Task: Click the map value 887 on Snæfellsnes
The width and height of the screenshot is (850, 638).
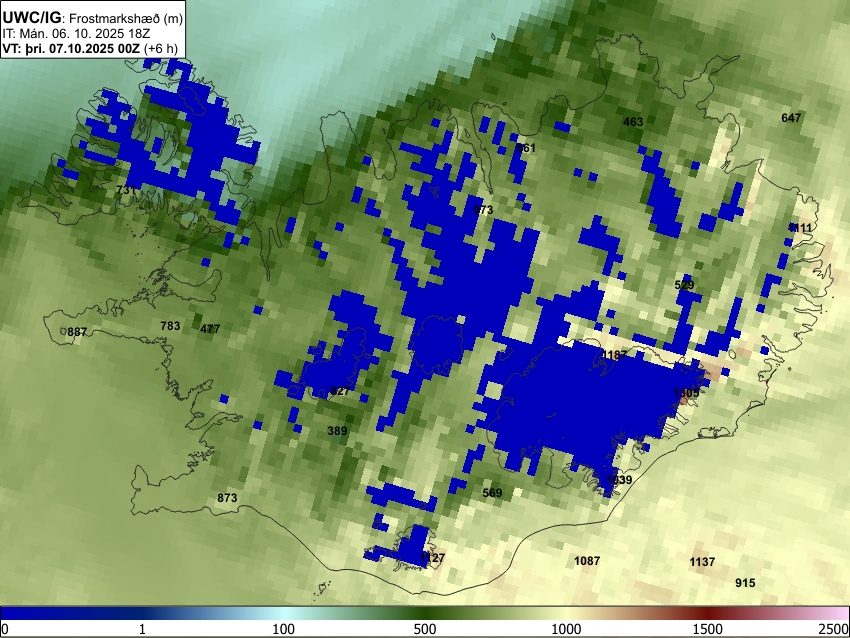Action: (77, 332)
